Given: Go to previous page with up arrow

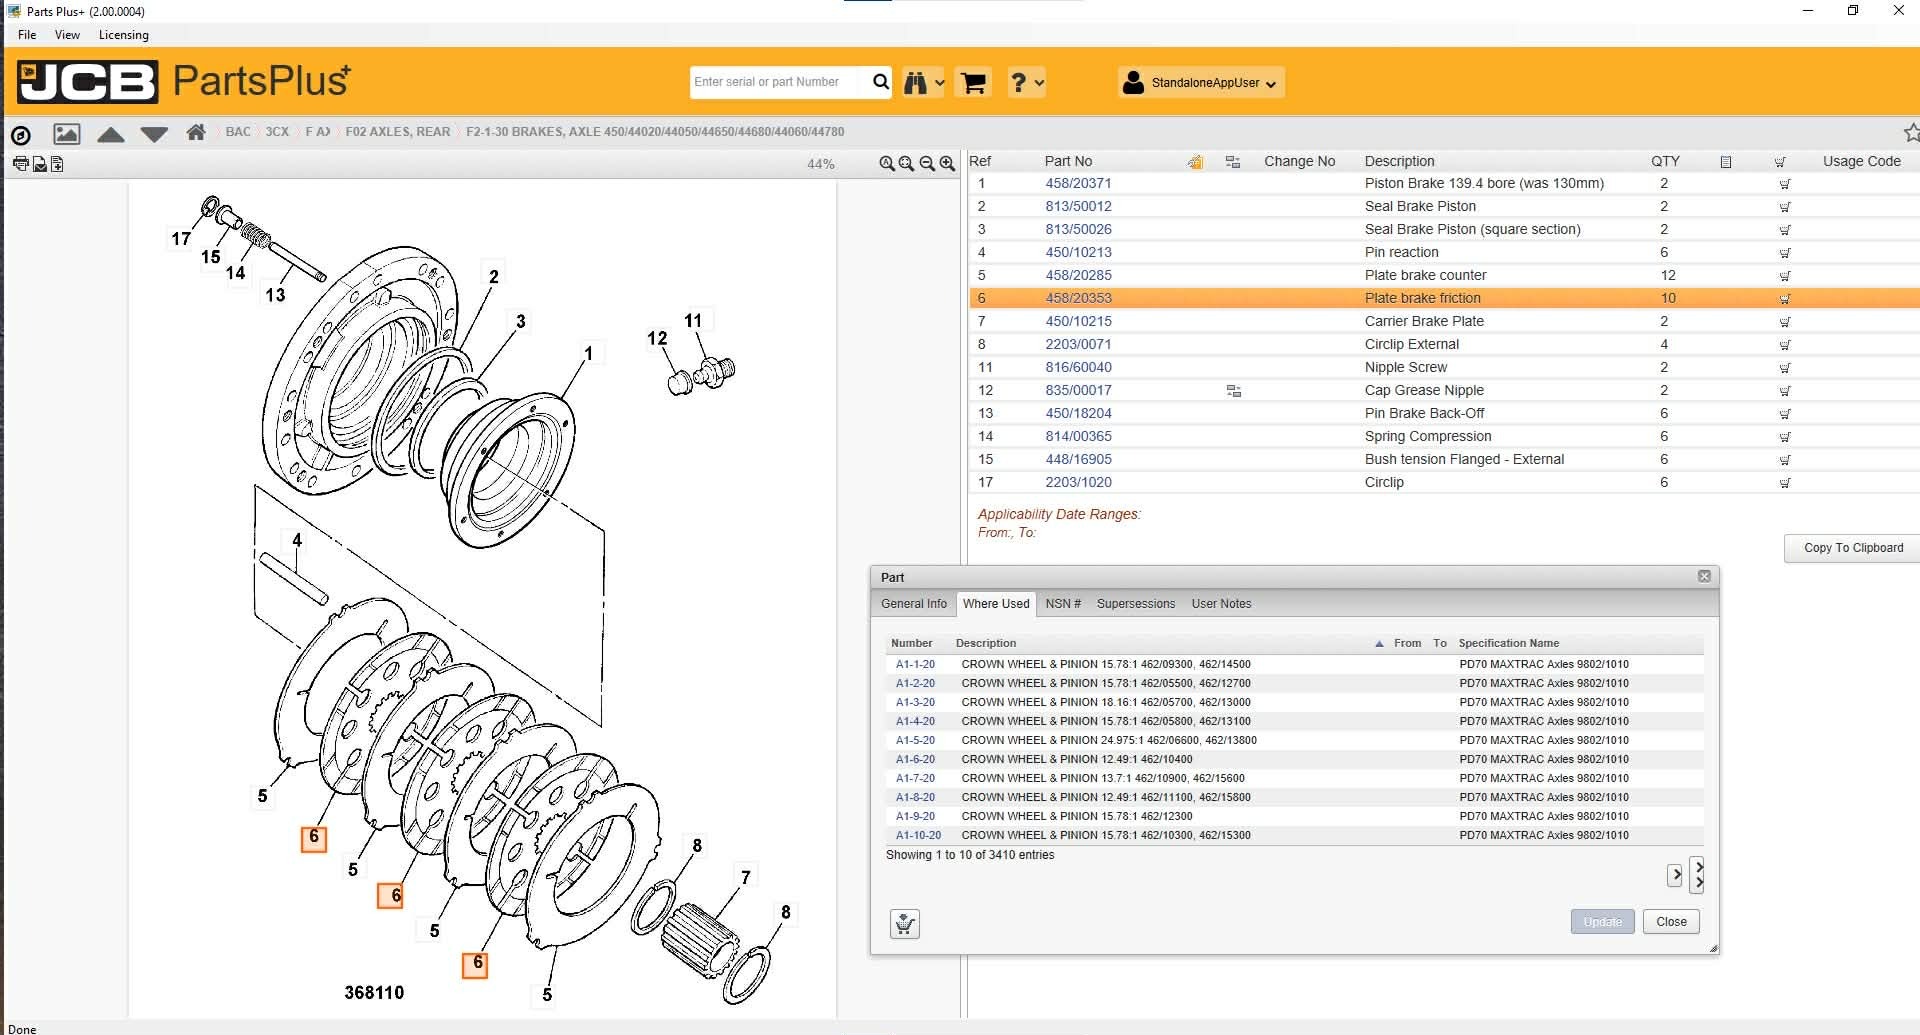Looking at the screenshot, I should point(111,134).
